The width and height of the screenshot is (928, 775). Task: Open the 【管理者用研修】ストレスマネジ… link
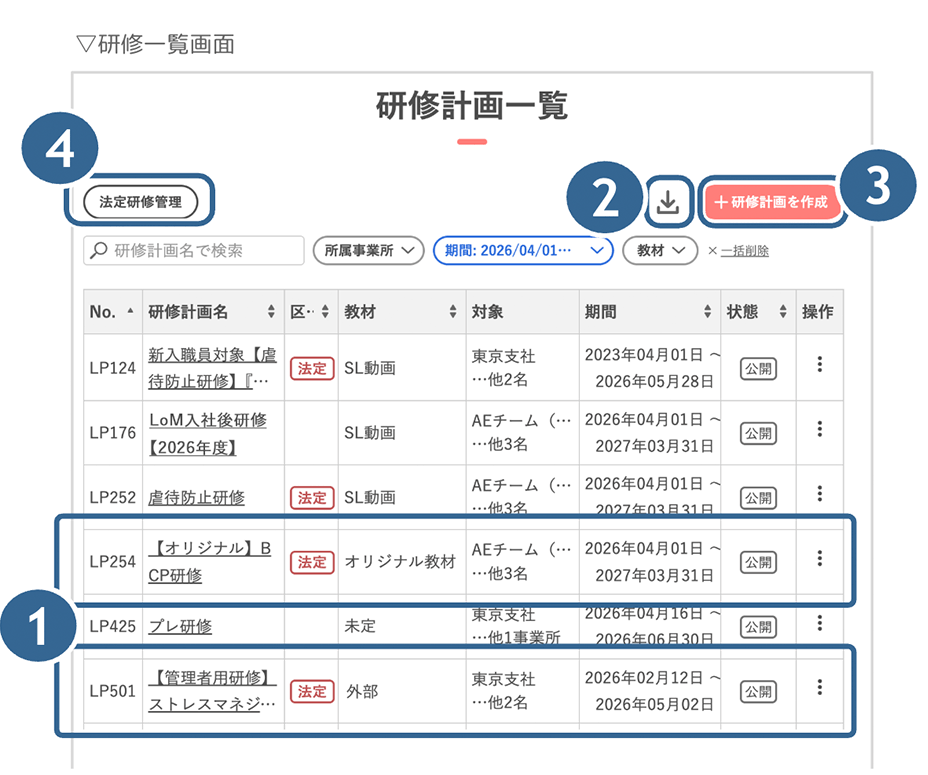[212, 691]
